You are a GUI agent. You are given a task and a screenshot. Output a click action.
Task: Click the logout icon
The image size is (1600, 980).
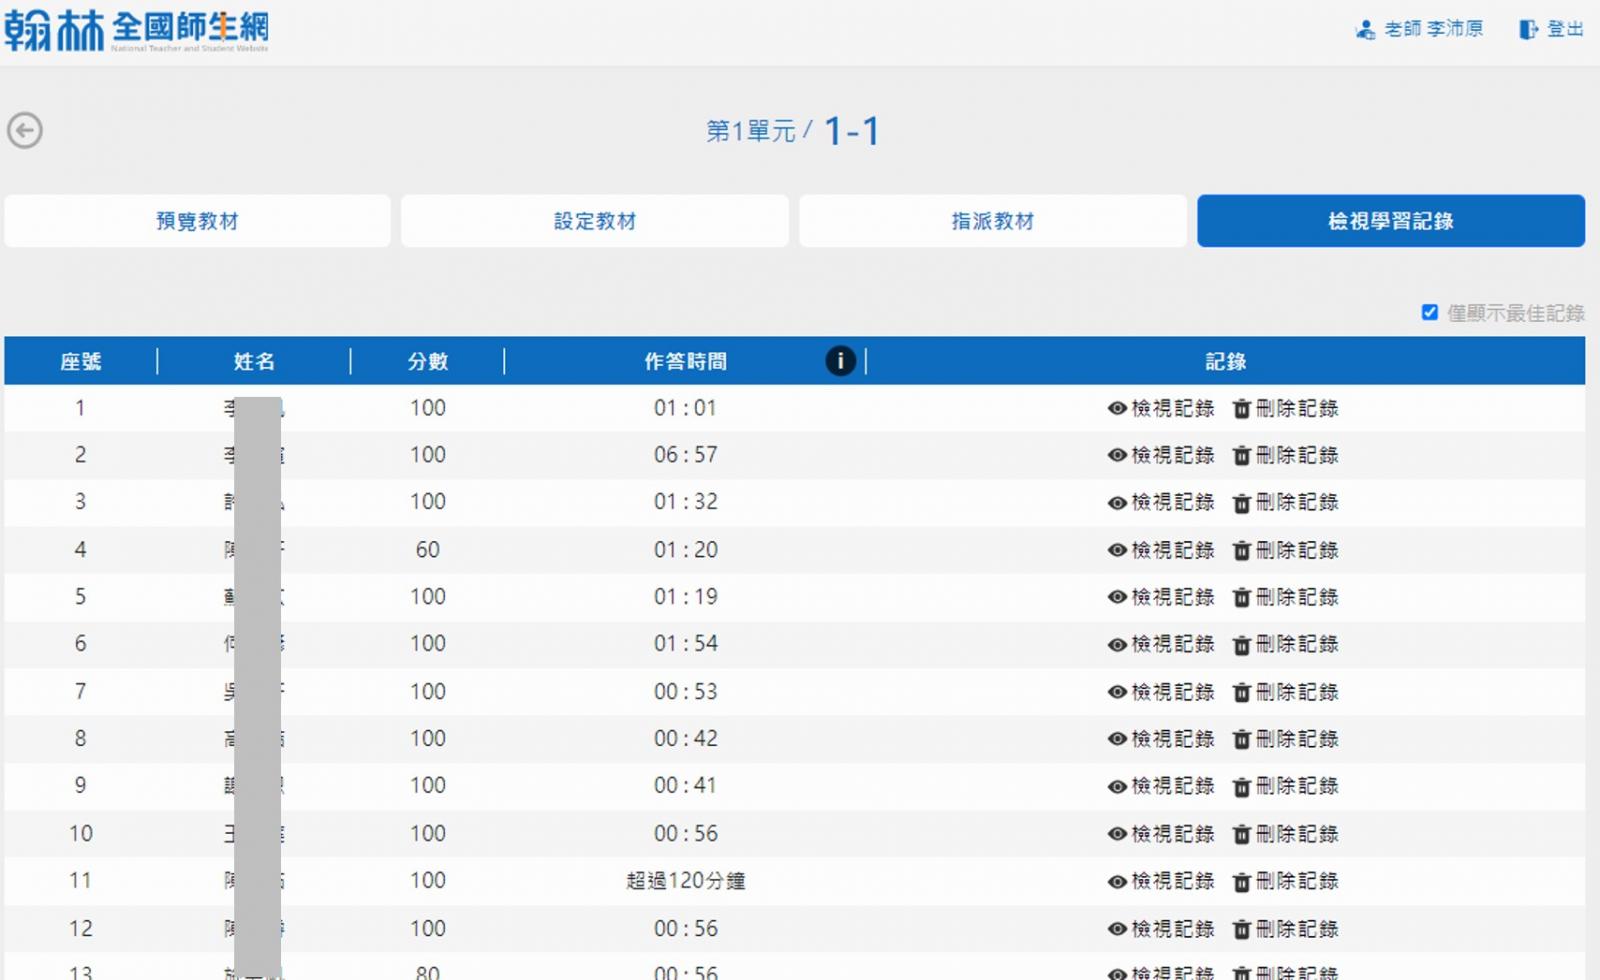coord(1528,30)
